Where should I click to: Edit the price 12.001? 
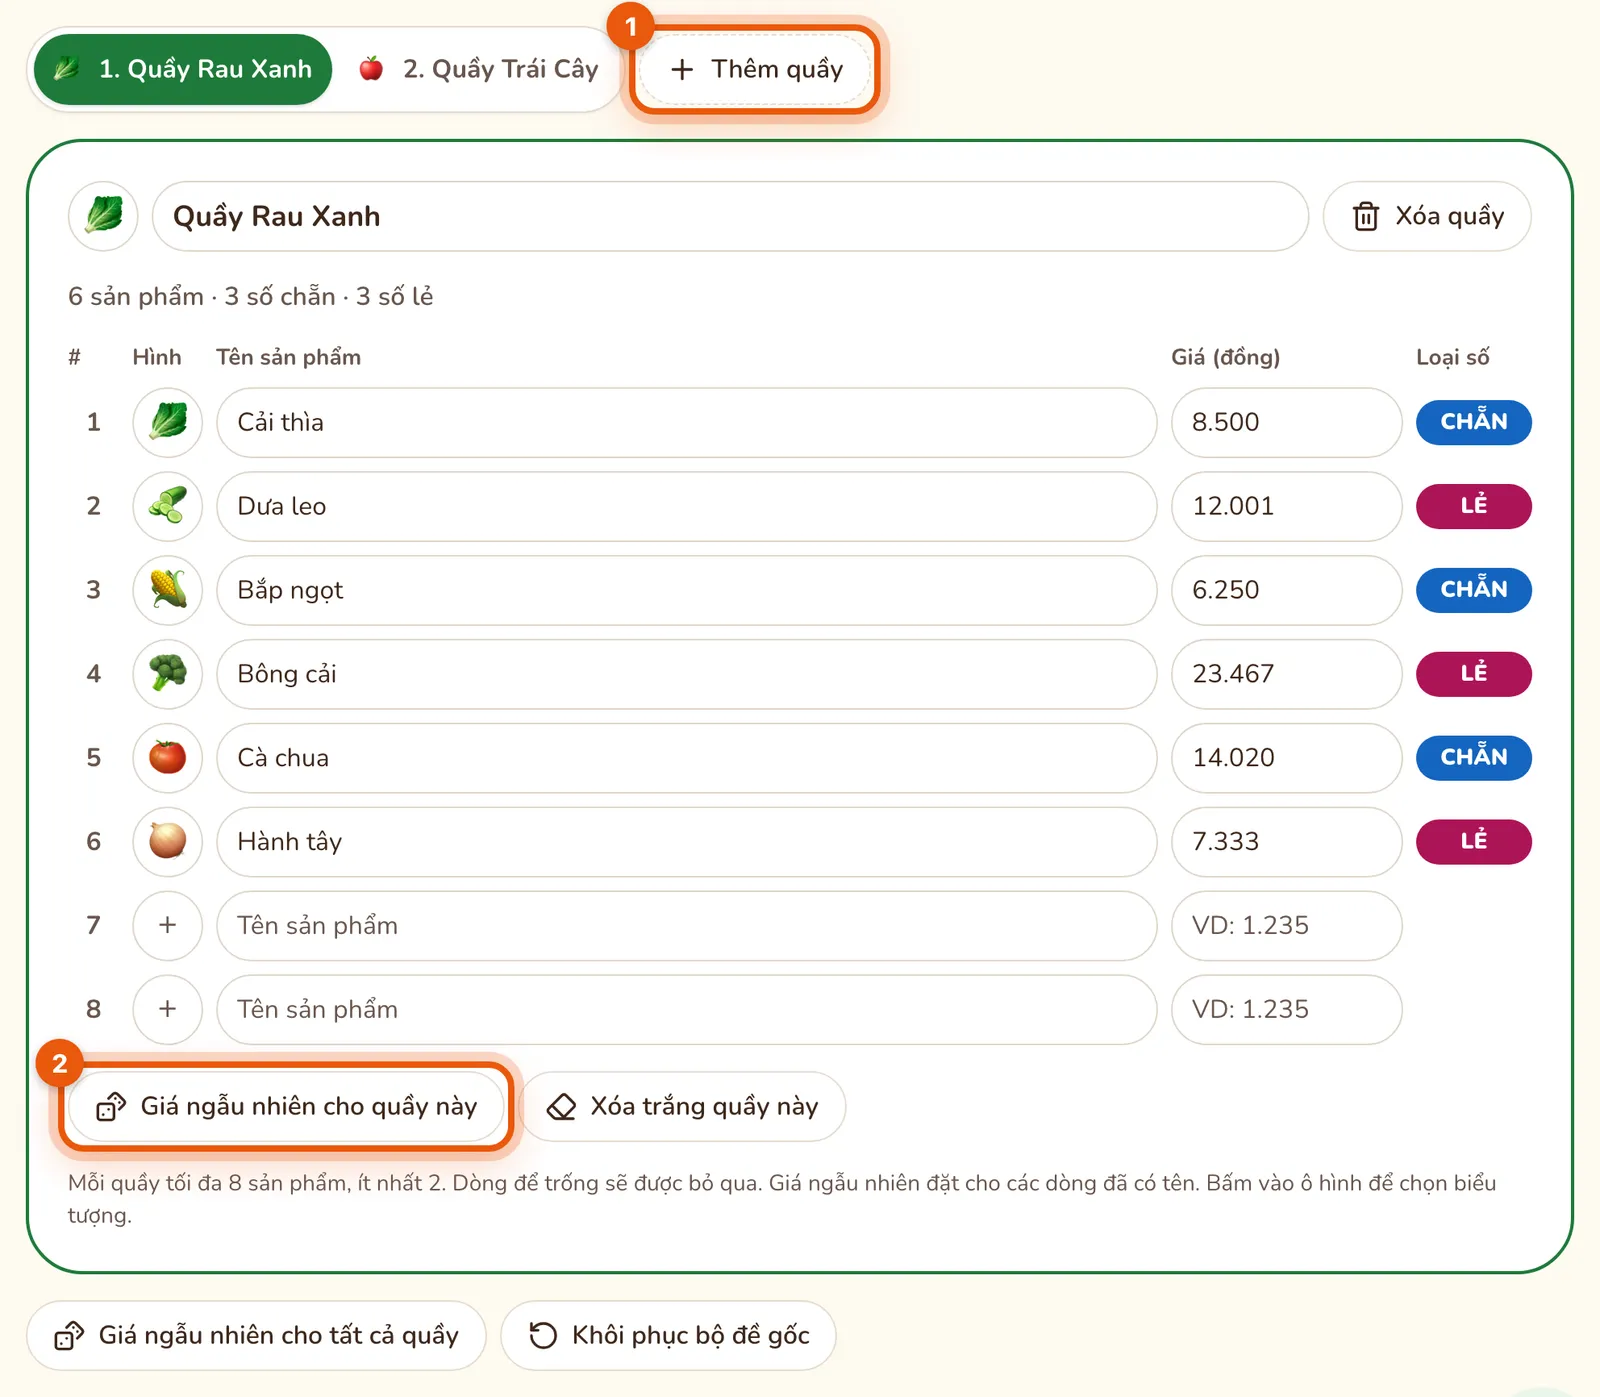1286,506
